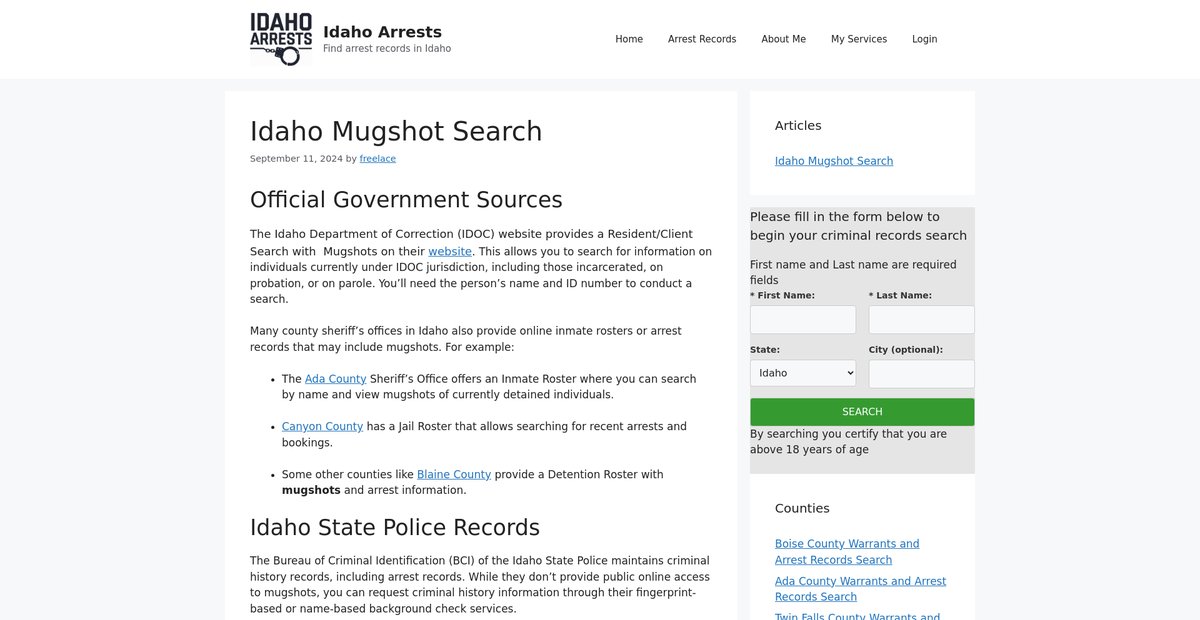
Task: Focus the City (optional) input field
Action: (922, 374)
